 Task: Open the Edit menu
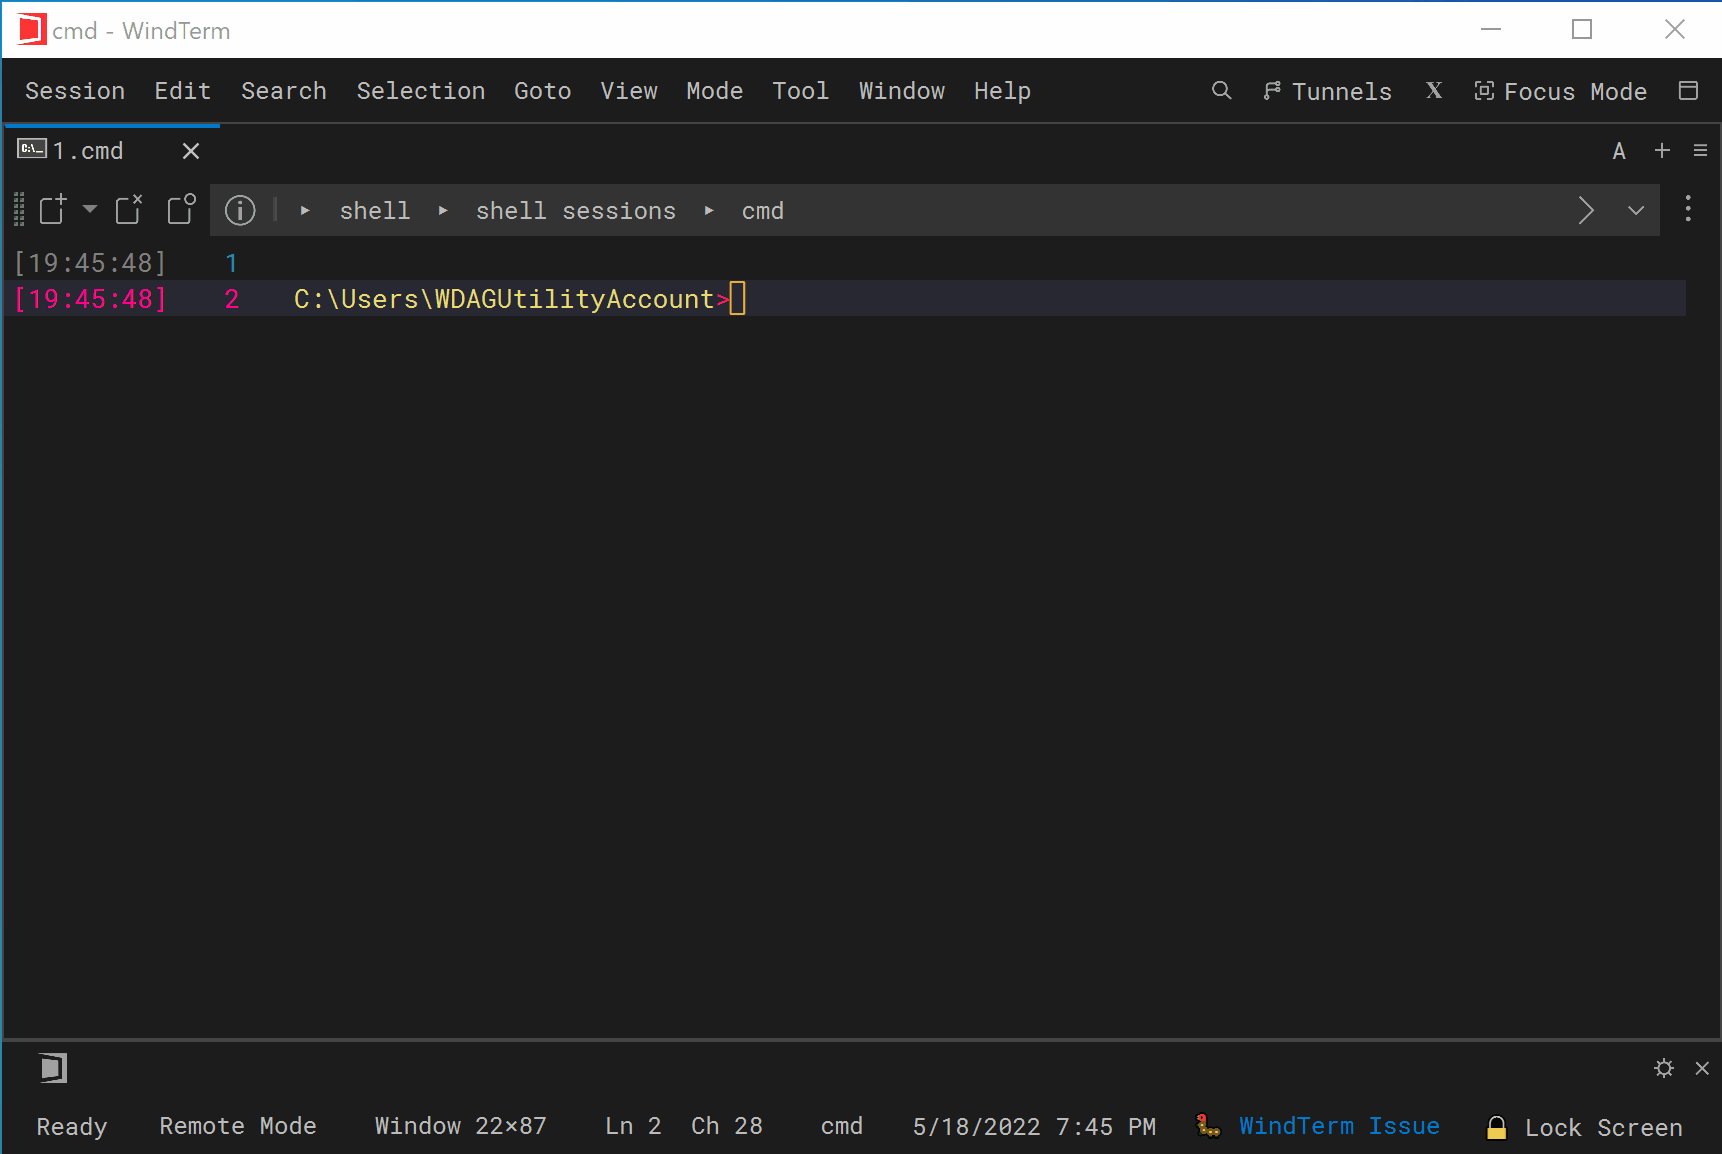[183, 91]
